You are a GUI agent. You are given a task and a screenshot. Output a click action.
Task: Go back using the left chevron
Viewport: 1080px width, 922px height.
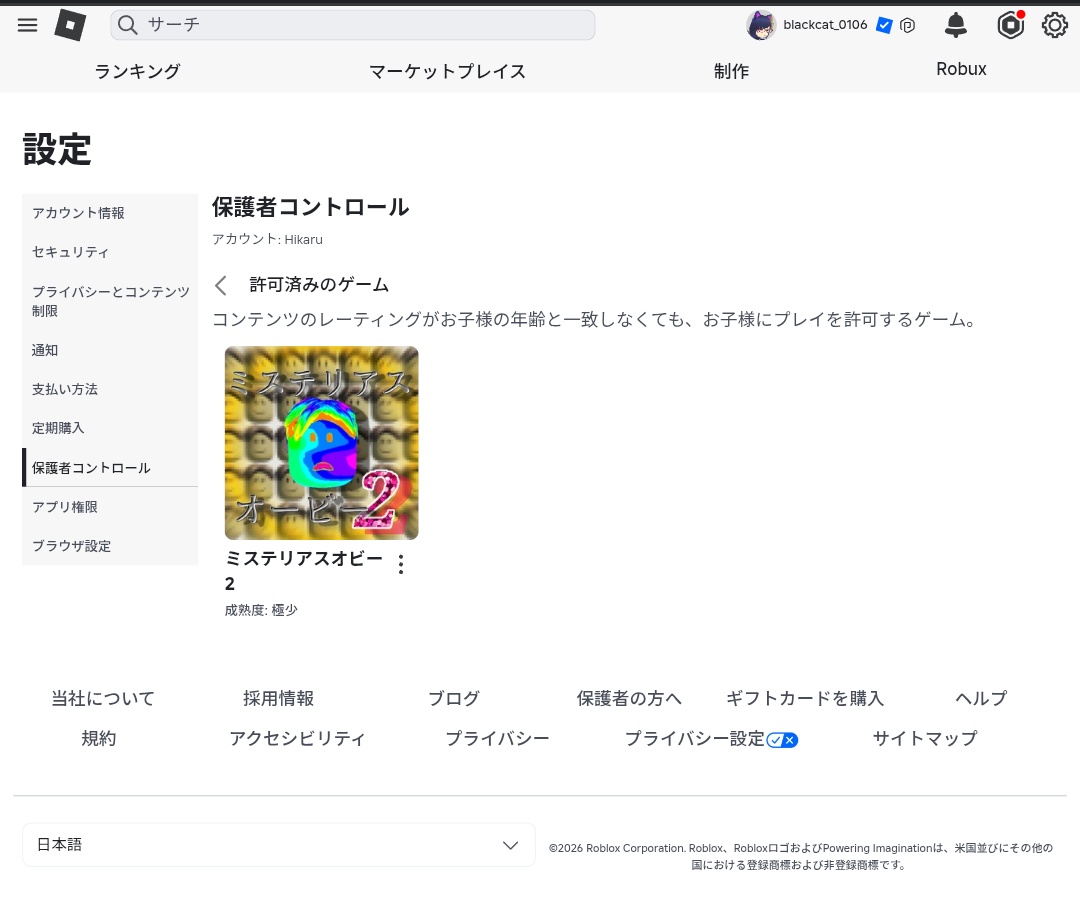tap(220, 285)
